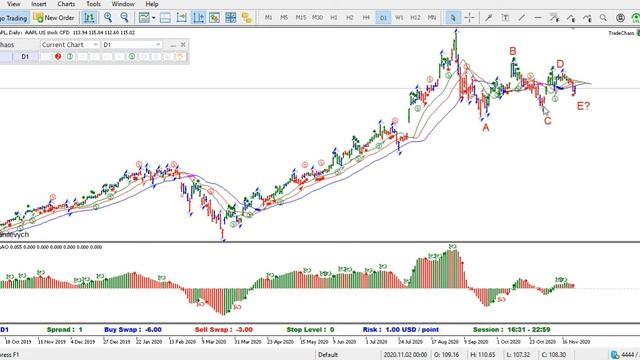This screenshot has width=640, height=360.
Task: Switch timeframe to H12
Action: click(x=415, y=18)
